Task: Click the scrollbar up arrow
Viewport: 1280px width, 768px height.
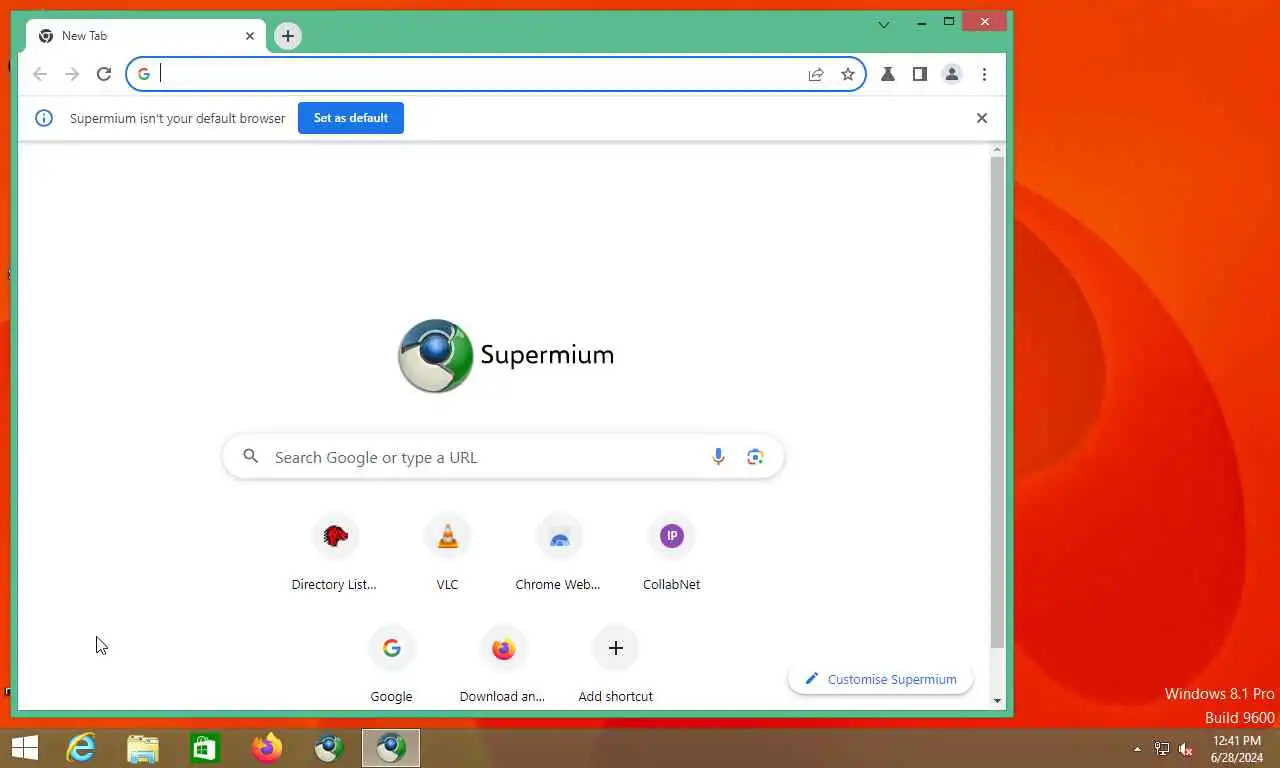Action: click(997, 150)
